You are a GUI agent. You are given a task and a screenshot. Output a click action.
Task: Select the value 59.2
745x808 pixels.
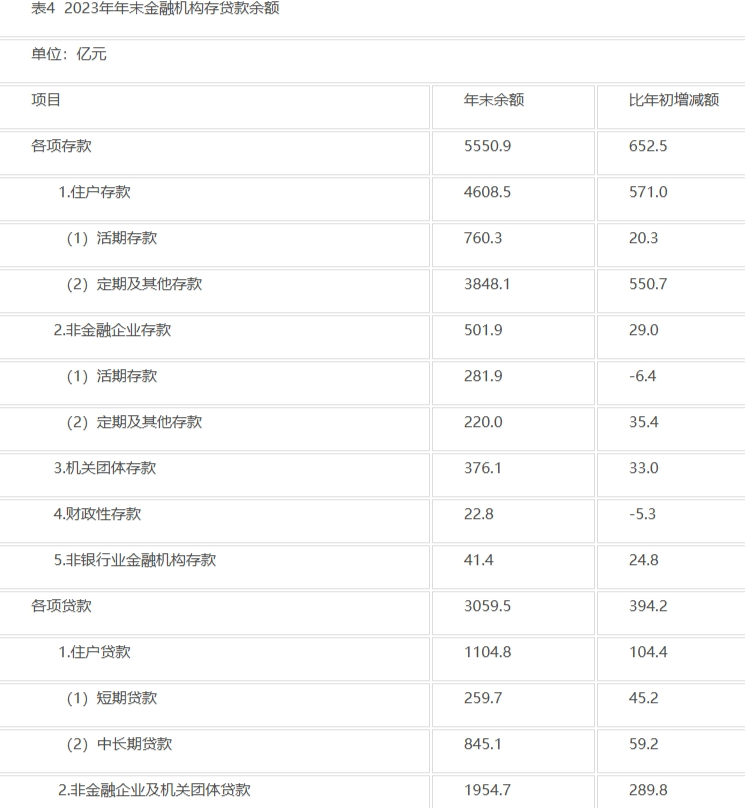(x=644, y=744)
